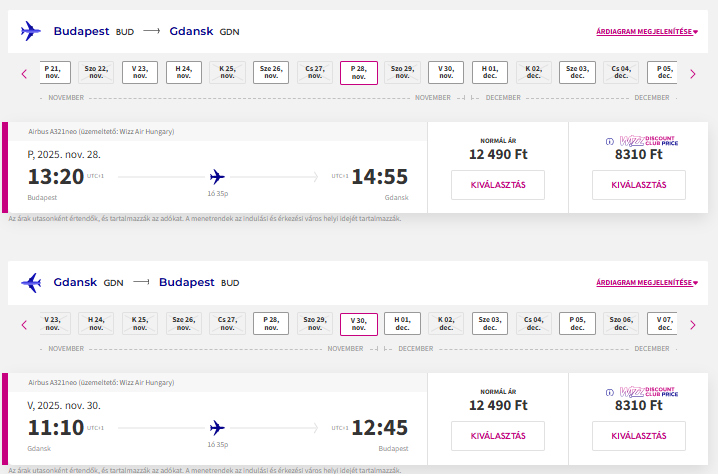Choose outbound Discount Club 8310 Ft Kiválasztás
Viewport: 718px width, 474px height.
[x=639, y=185]
